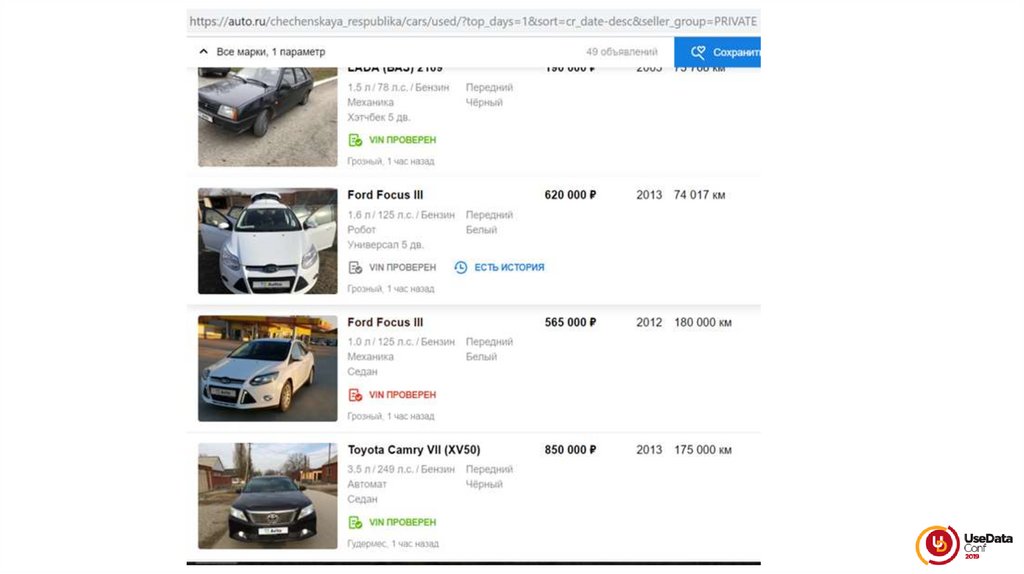
Task: Open the Ford Focus III listing priced 565 000 ₽
Action: (385, 322)
